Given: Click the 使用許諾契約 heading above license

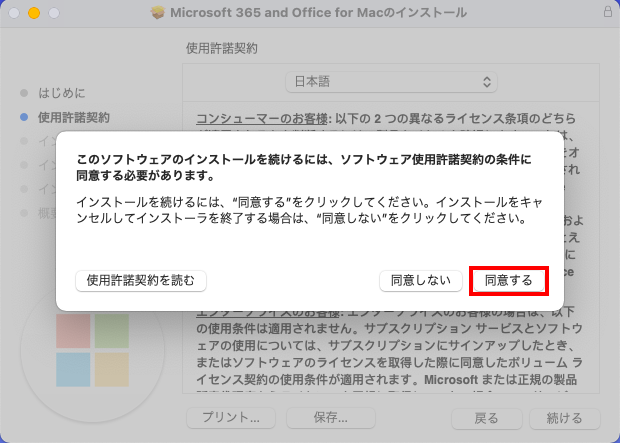Looking at the screenshot, I should [x=222, y=48].
